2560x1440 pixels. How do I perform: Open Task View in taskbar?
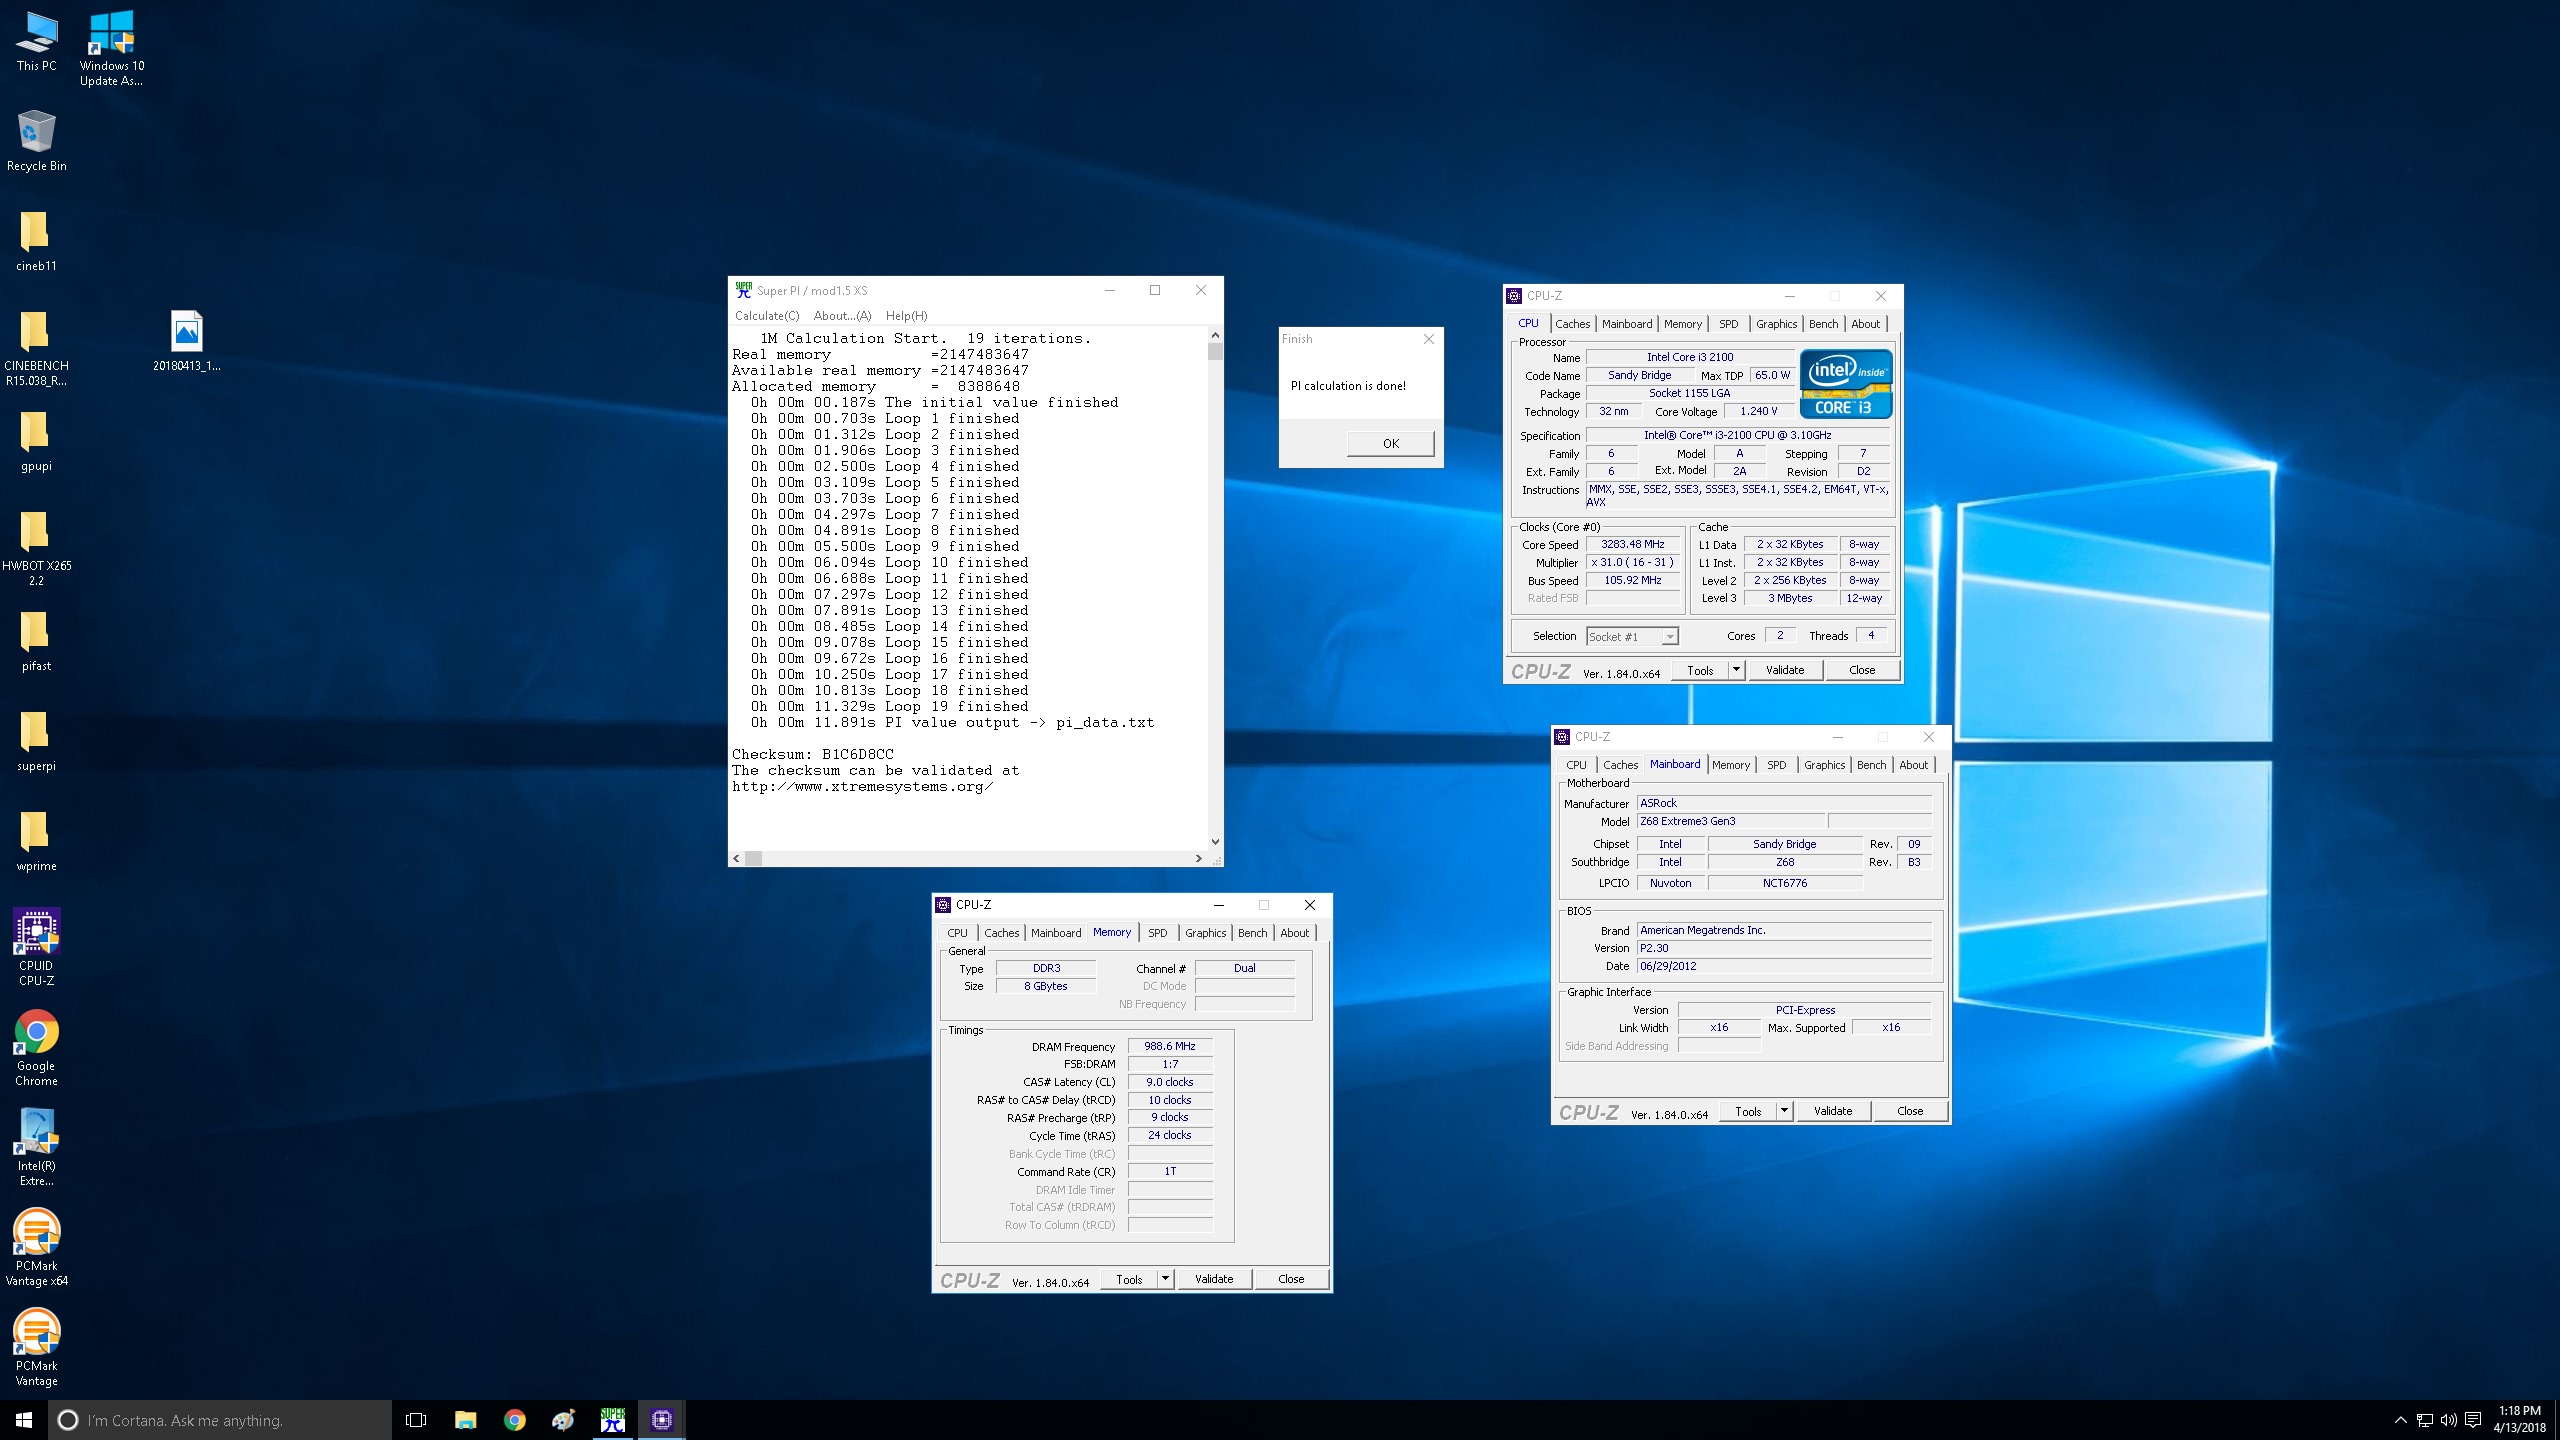416,1420
